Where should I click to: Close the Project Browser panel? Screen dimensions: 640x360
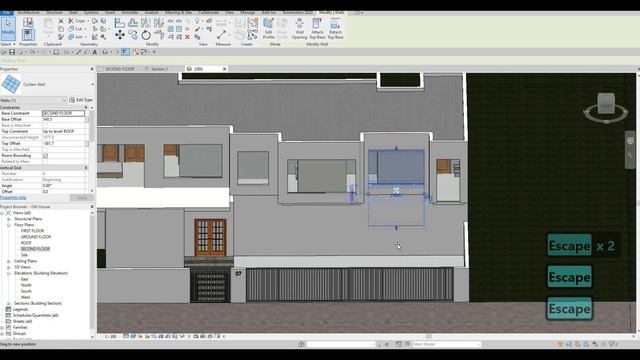(x=92, y=207)
